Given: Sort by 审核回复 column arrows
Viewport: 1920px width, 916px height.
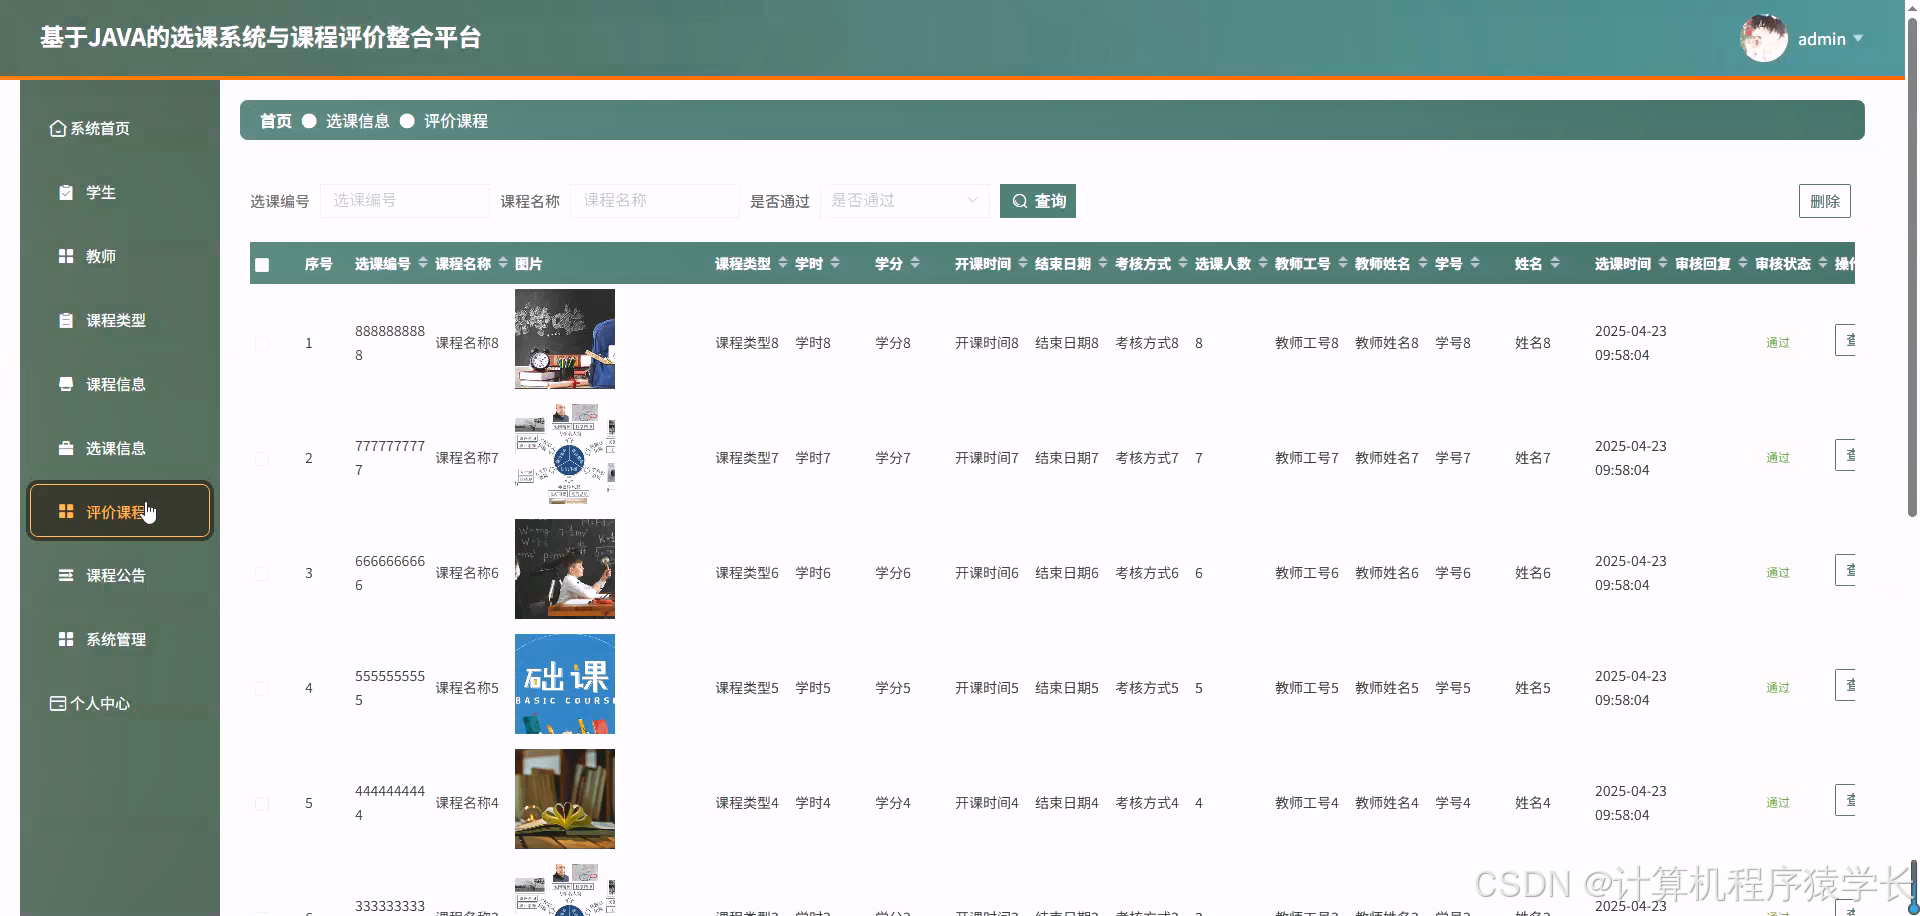Looking at the screenshot, I should click(1743, 263).
